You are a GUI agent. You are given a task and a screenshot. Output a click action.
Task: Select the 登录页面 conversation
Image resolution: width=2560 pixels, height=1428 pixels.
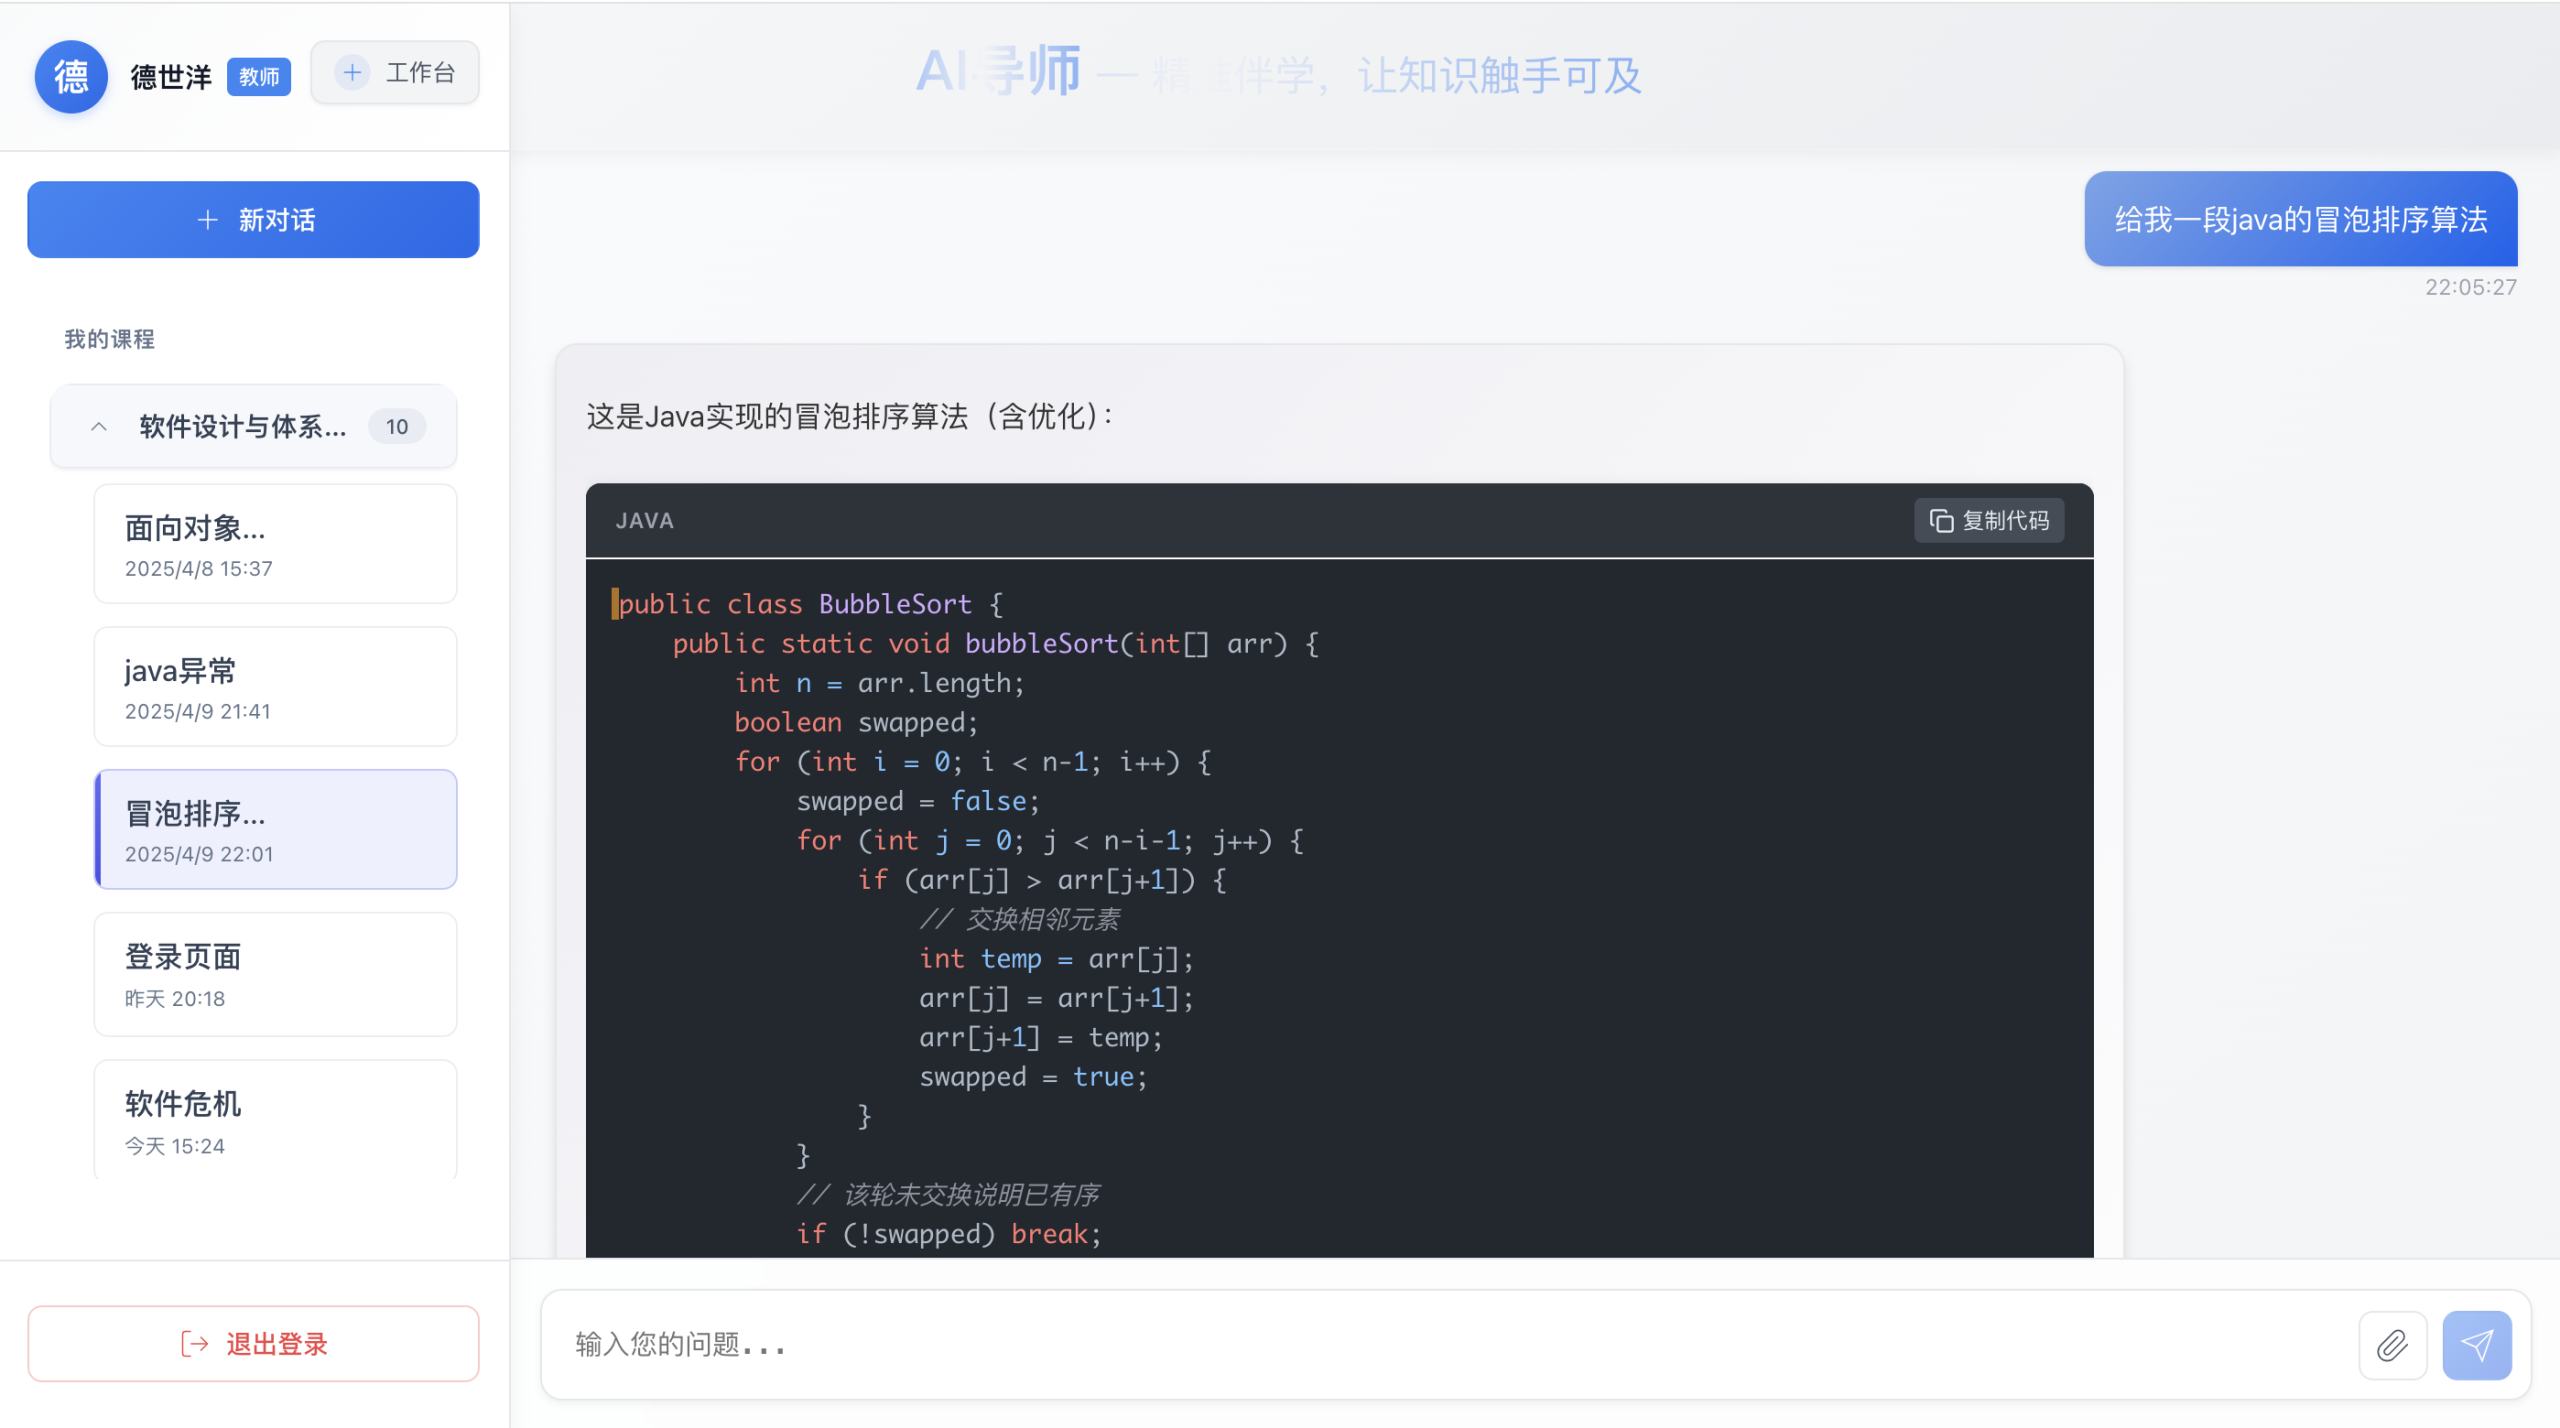click(275, 973)
